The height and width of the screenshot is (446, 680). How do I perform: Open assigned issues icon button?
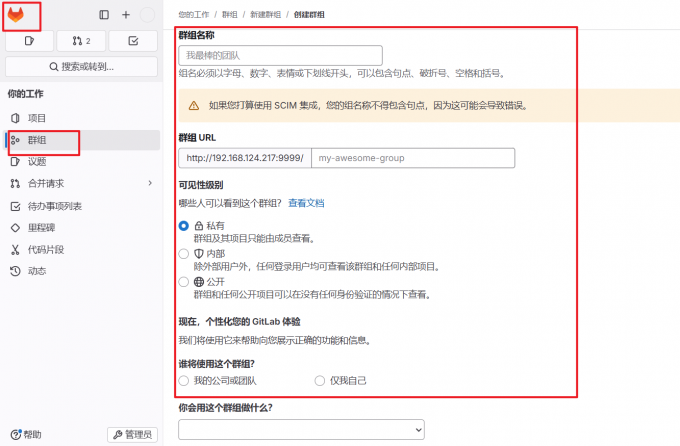point(29,41)
